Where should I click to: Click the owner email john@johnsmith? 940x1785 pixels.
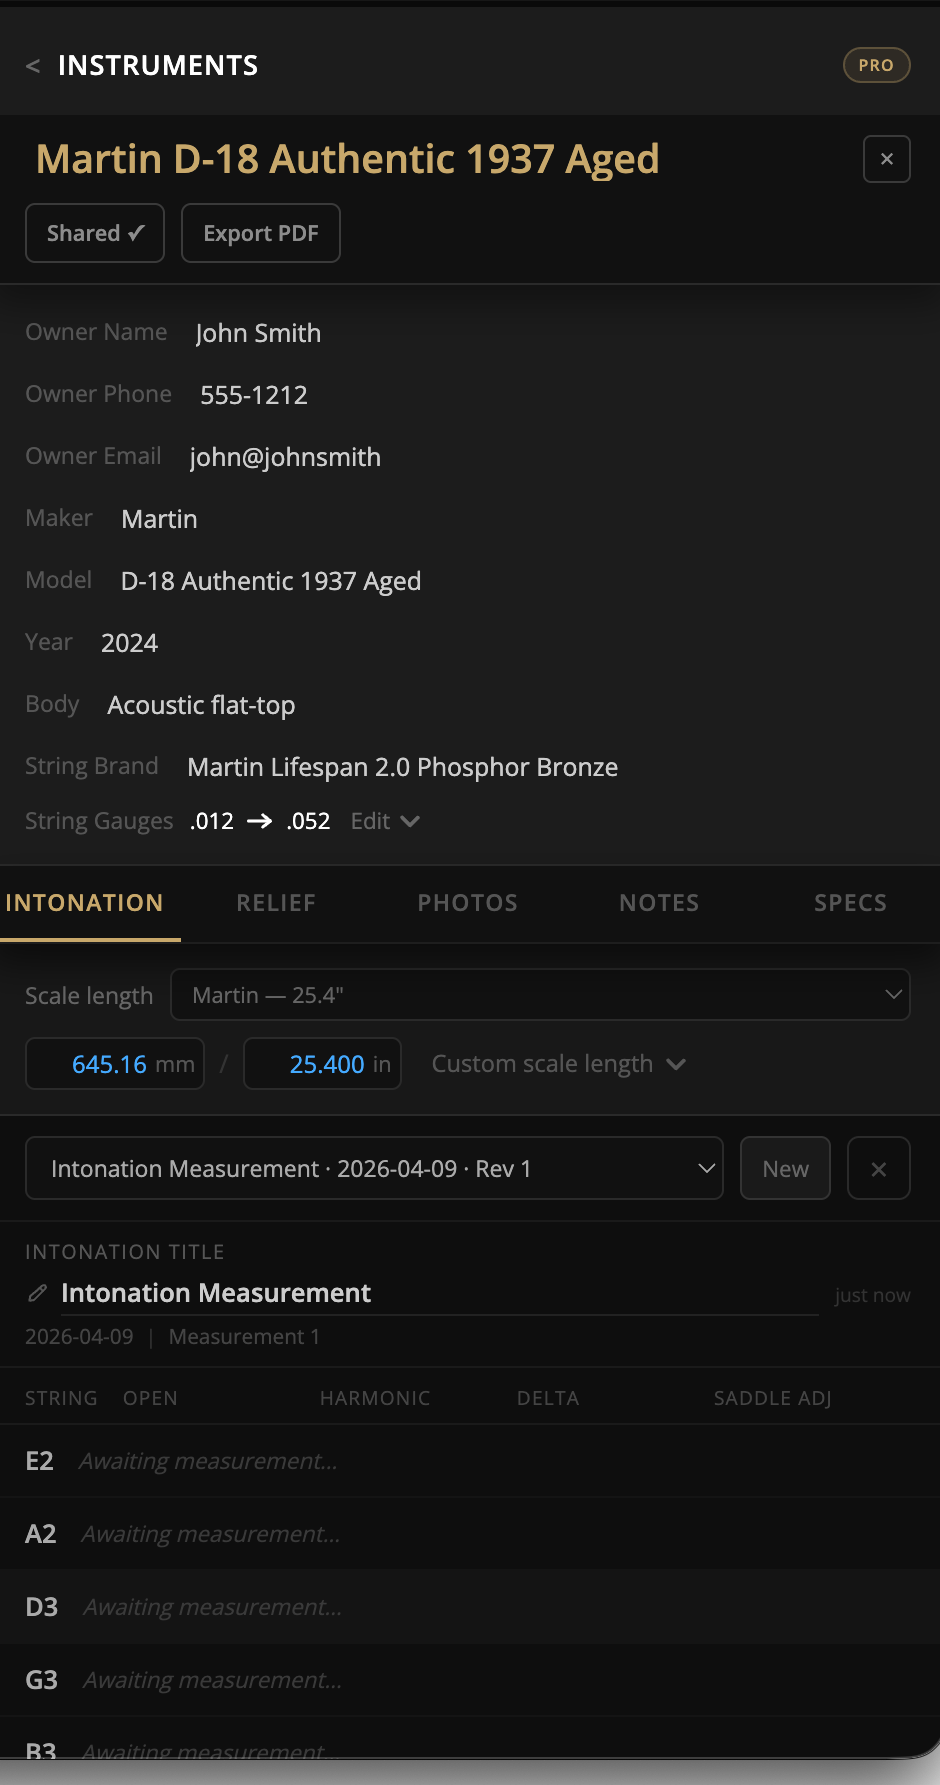[x=285, y=457]
